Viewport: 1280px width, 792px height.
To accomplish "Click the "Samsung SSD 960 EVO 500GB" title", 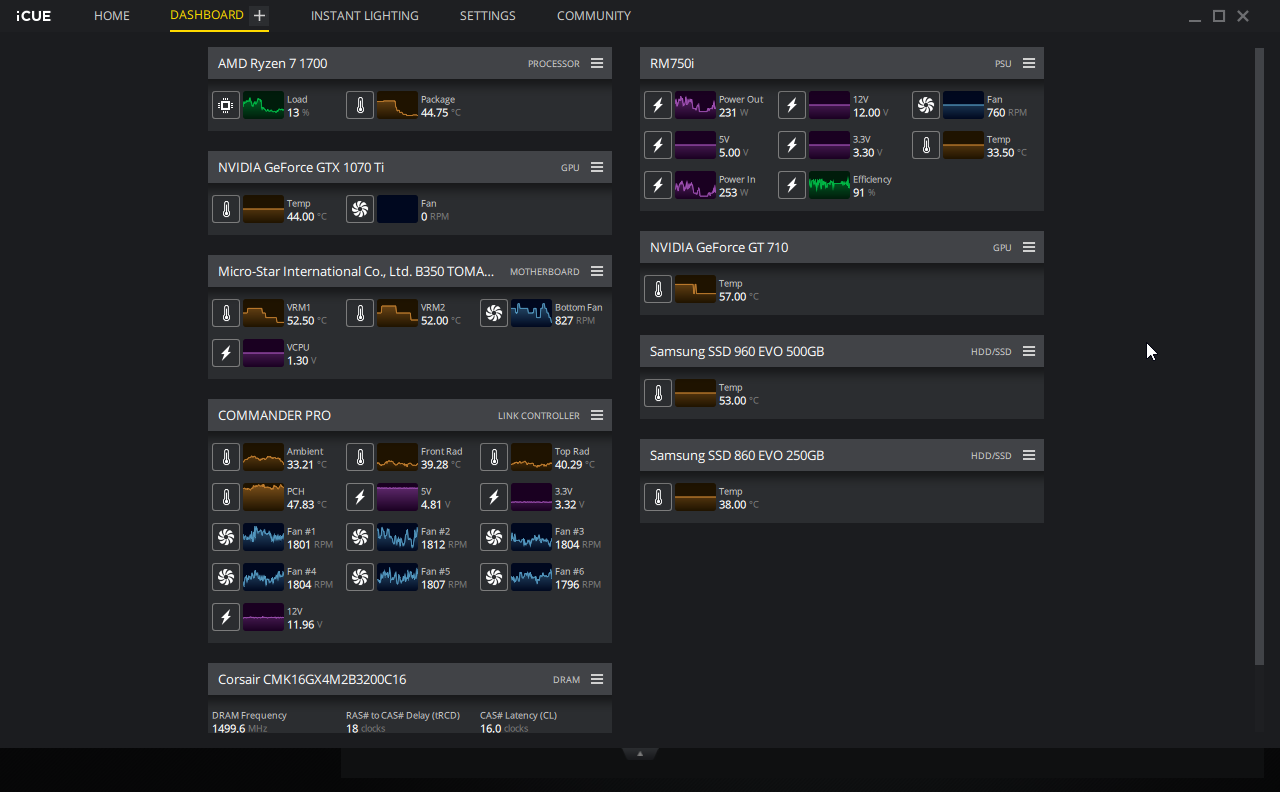I will 737,351.
